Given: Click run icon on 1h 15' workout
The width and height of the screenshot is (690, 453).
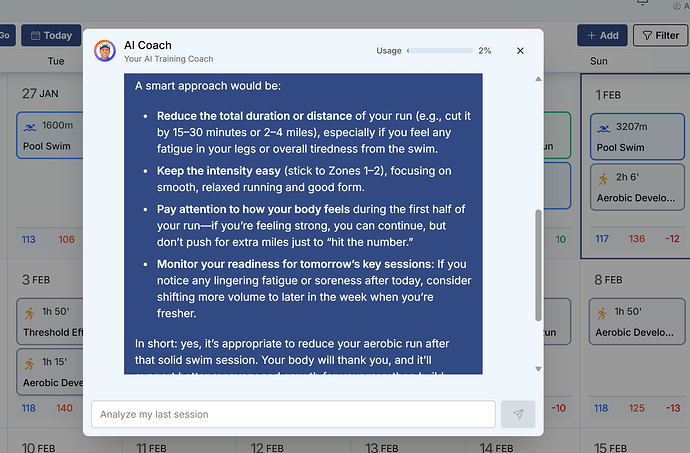Looking at the screenshot, I should (x=29, y=364).
